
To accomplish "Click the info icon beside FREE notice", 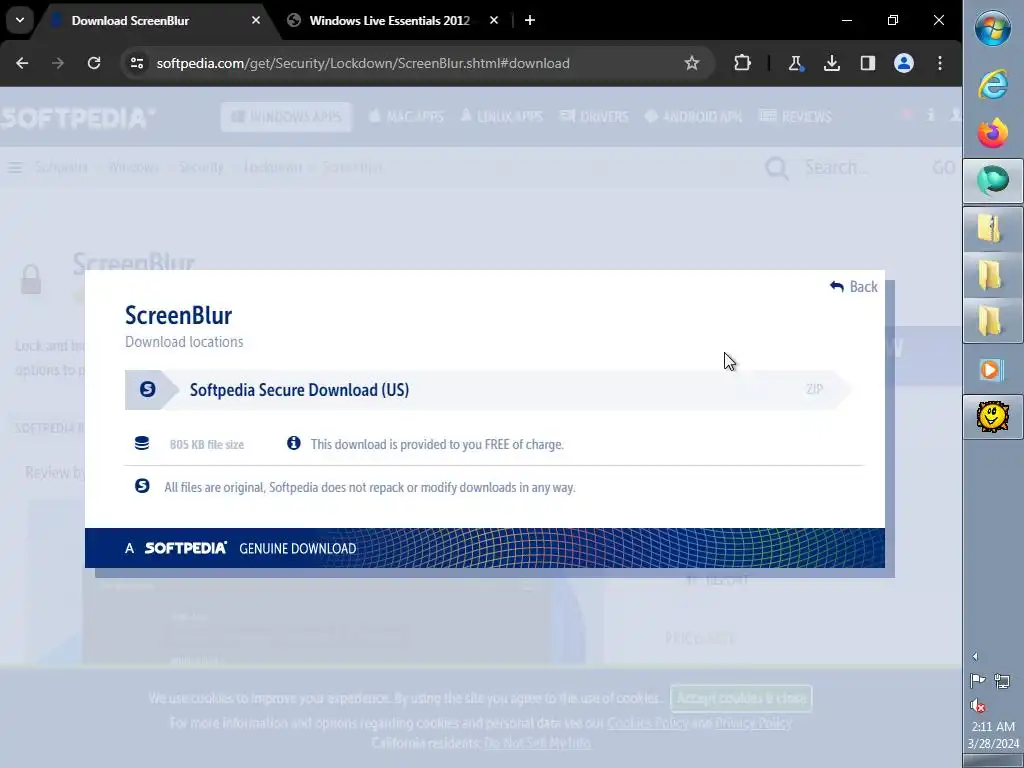I will 294,443.
